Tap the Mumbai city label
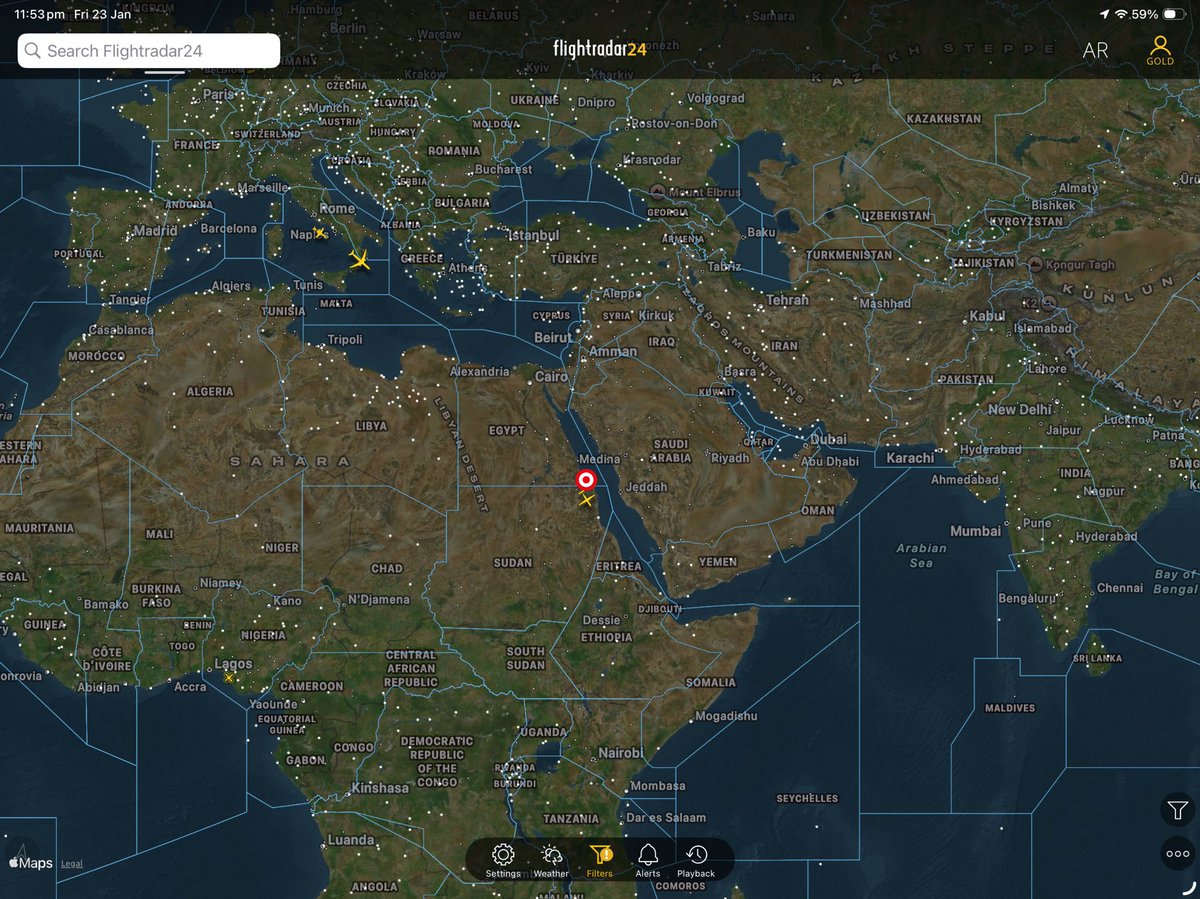Viewport: 1200px width, 899px height. coord(976,531)
